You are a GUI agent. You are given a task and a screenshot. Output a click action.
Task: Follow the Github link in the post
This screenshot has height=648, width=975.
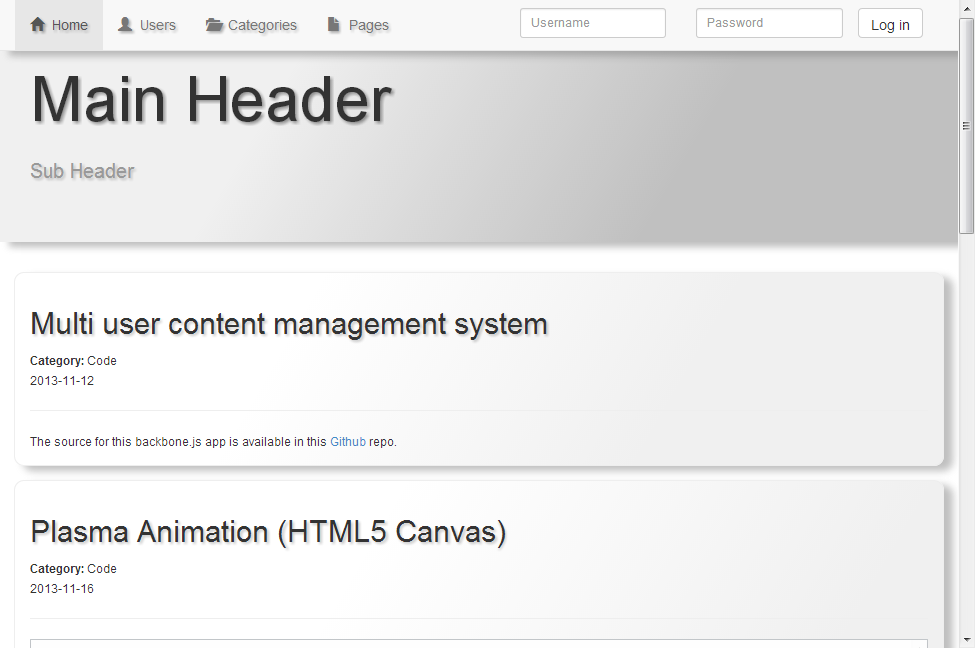pyautogui.click(x=348, y=442)
